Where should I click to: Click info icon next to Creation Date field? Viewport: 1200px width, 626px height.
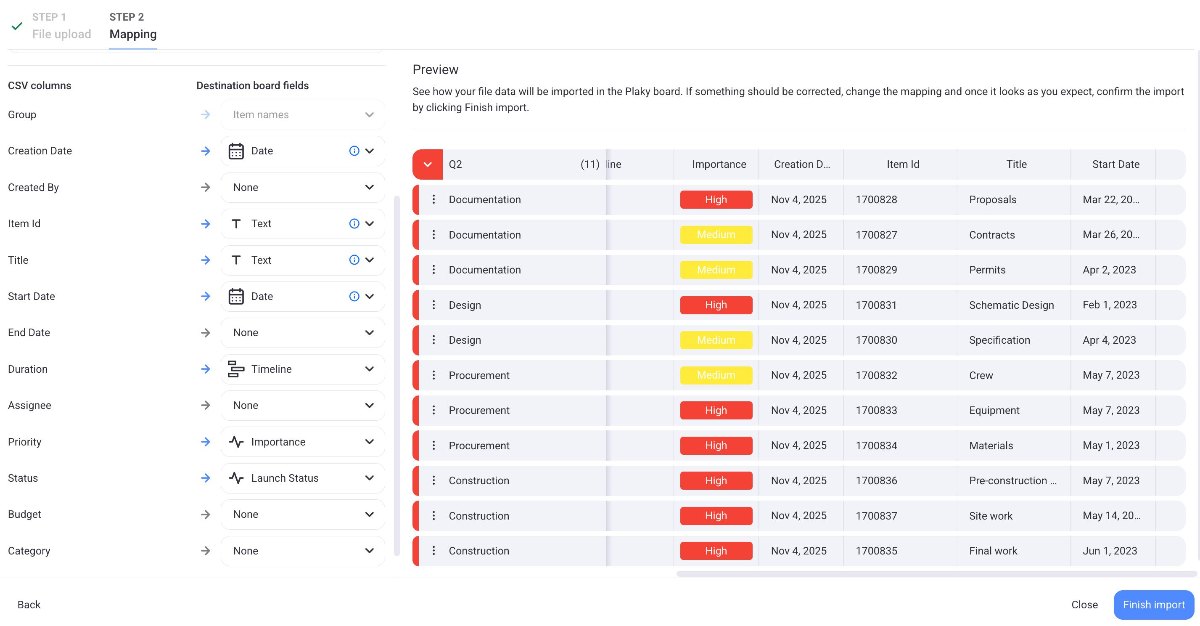354,151
